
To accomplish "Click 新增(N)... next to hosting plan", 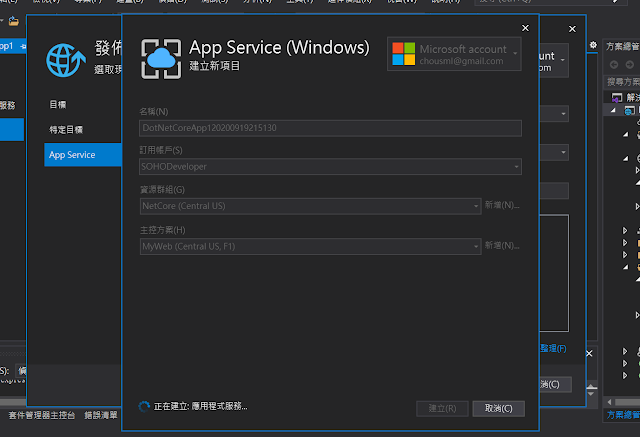I will (502, 246).
